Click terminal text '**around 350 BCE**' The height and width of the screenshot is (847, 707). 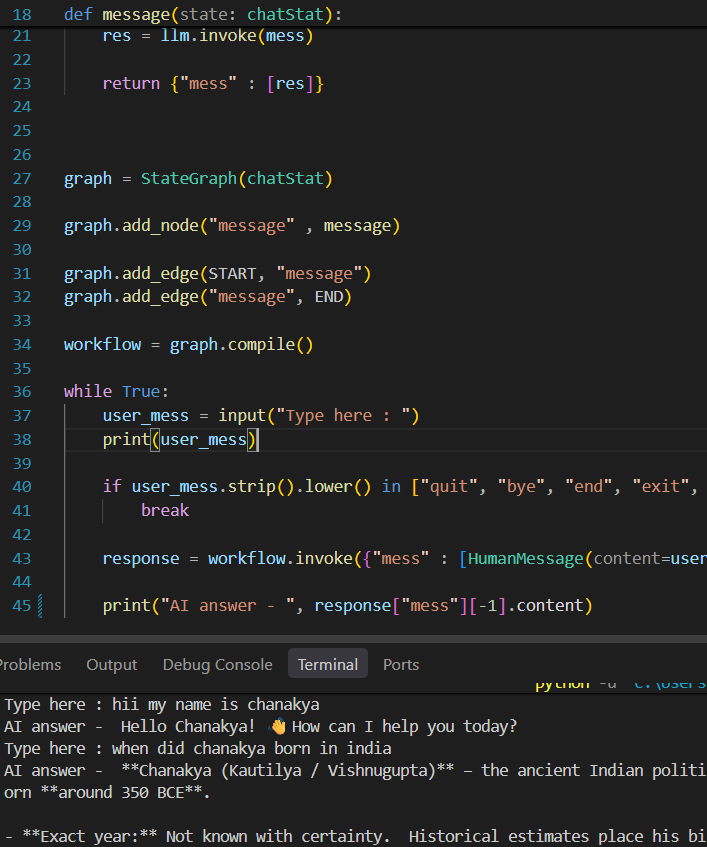click(x=122, y=792)
